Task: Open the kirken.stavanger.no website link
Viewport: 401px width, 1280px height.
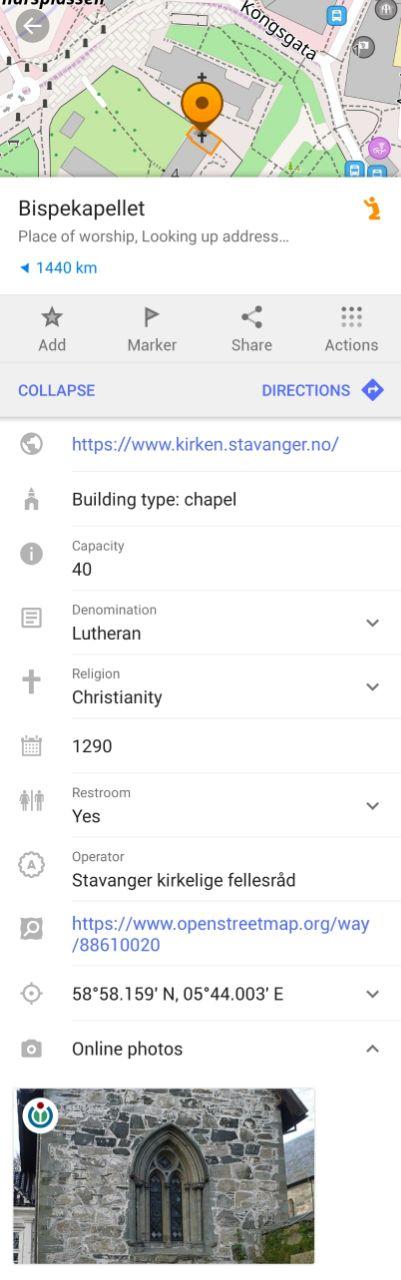Action: click(x=205, y=445)
